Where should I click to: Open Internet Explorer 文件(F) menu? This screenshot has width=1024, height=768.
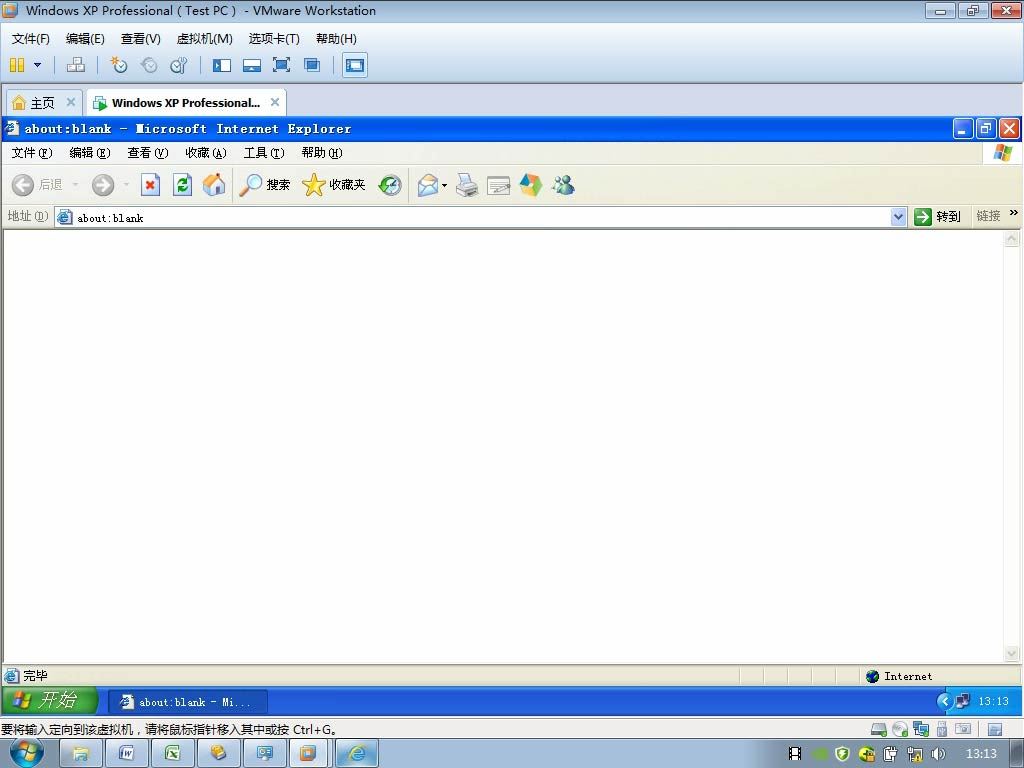tap(32, 153)
